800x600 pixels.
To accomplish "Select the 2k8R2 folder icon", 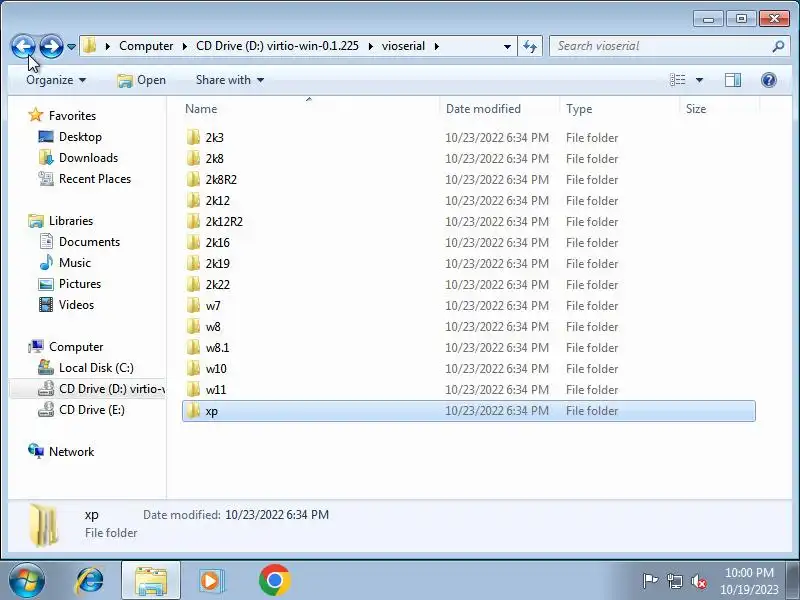I will (193, 179).
